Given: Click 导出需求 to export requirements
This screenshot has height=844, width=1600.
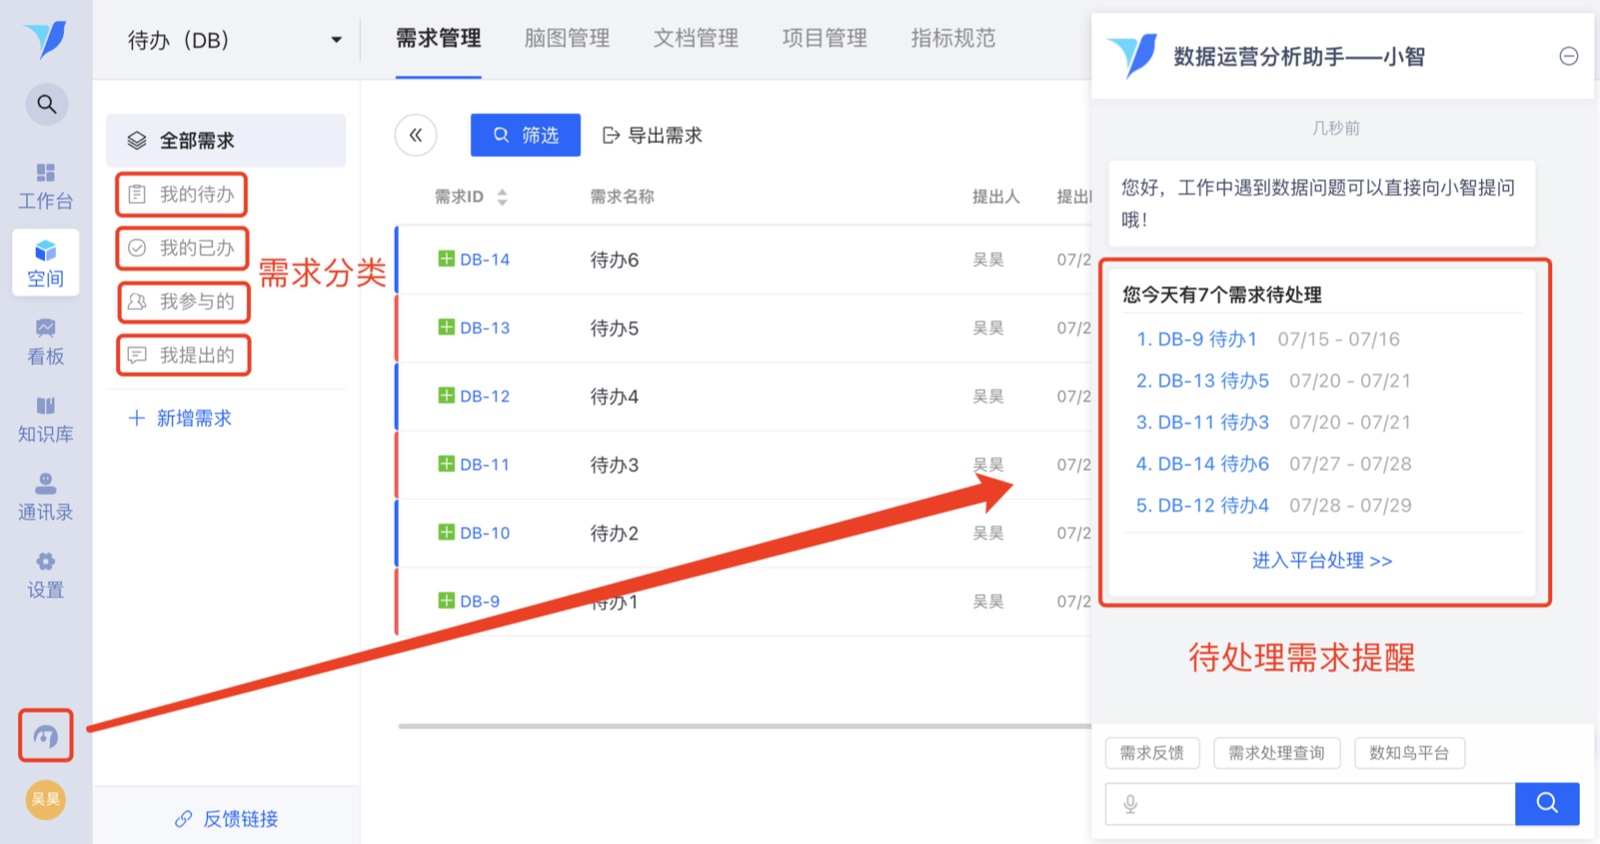Looking at the screenshot, I should click(653, 135).
